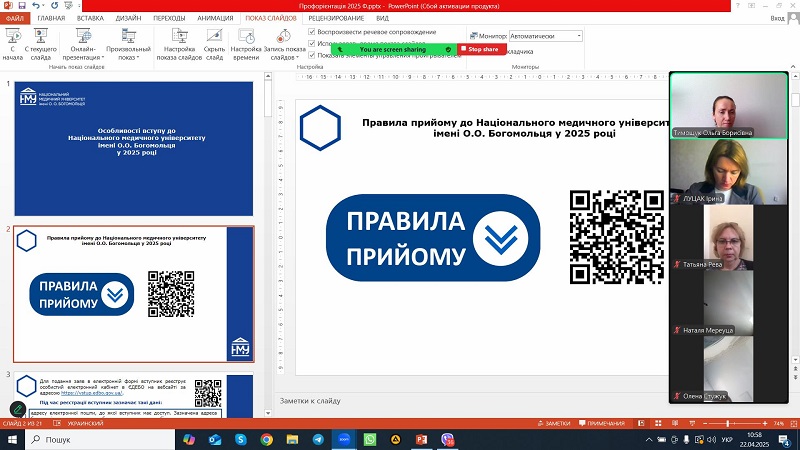Open WhatsApp from the taskbar

pyautogui.click(x=370, y=439)
